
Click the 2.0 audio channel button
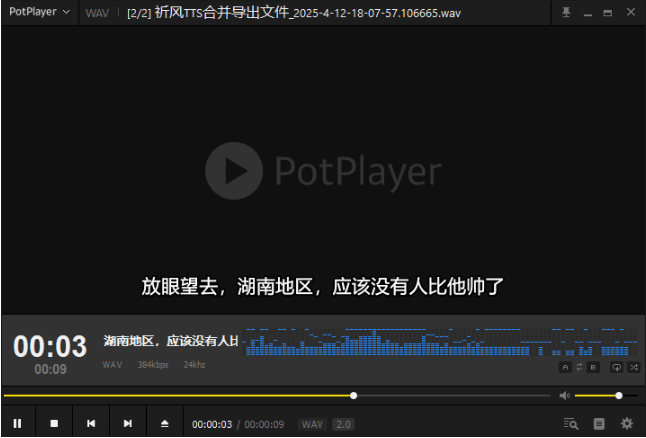point(343,425)
